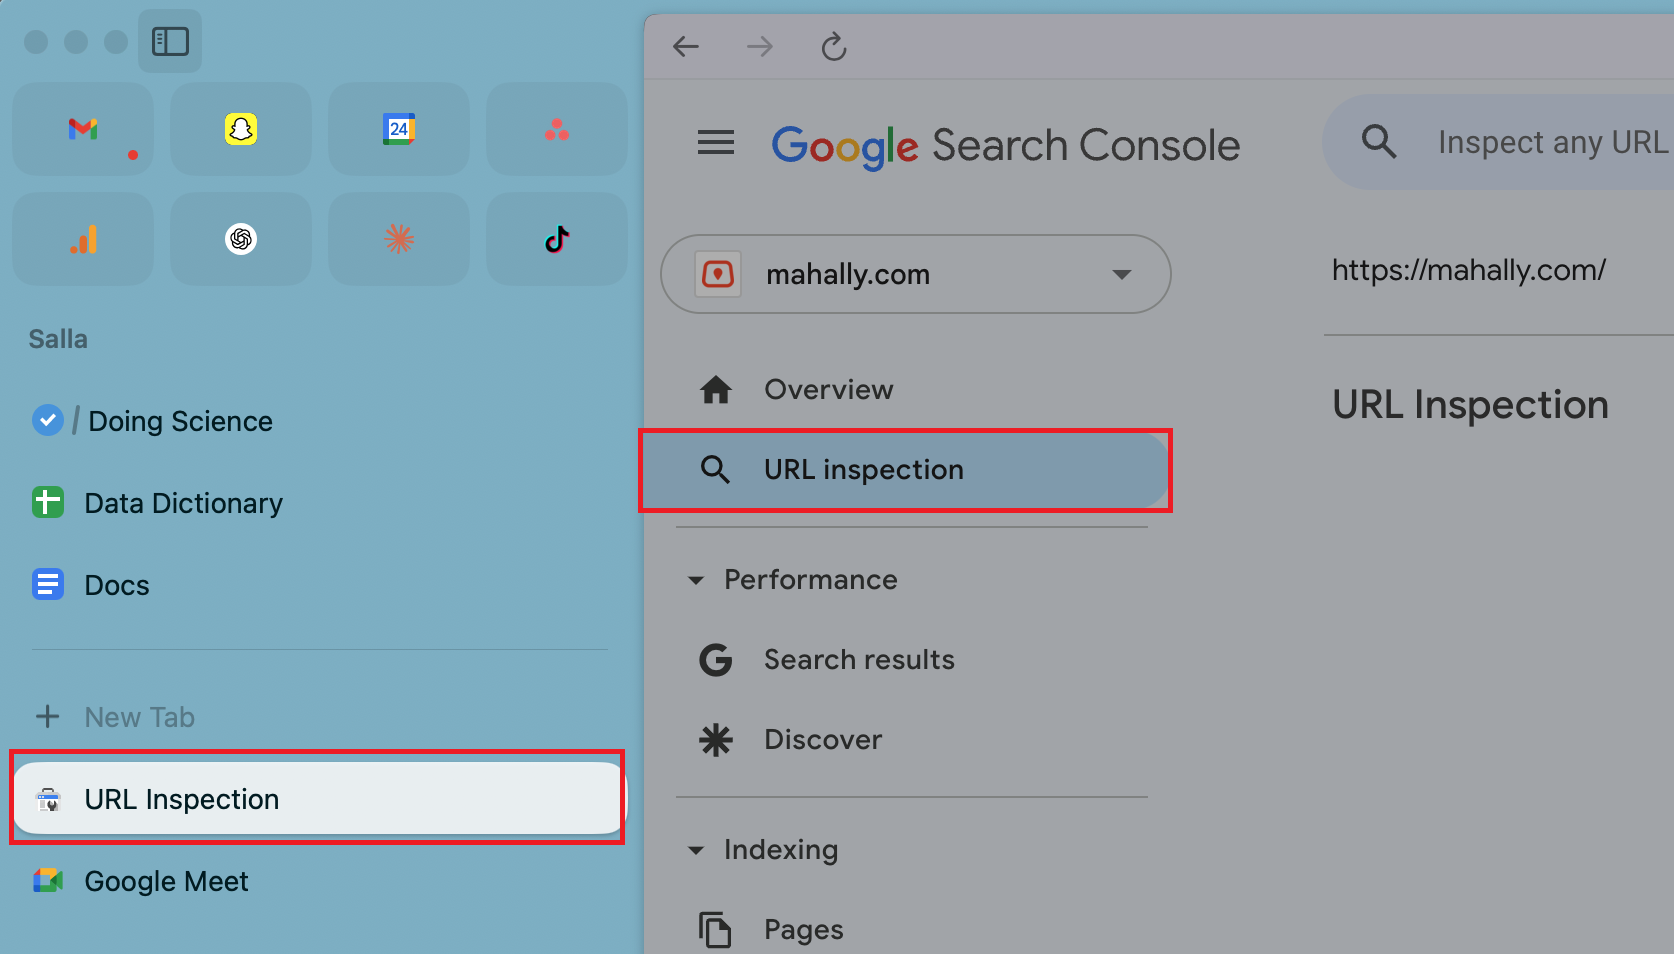Open ChatGPT from the sidebar
Viewport: 1674px width, 954px height.
[240, 239]
